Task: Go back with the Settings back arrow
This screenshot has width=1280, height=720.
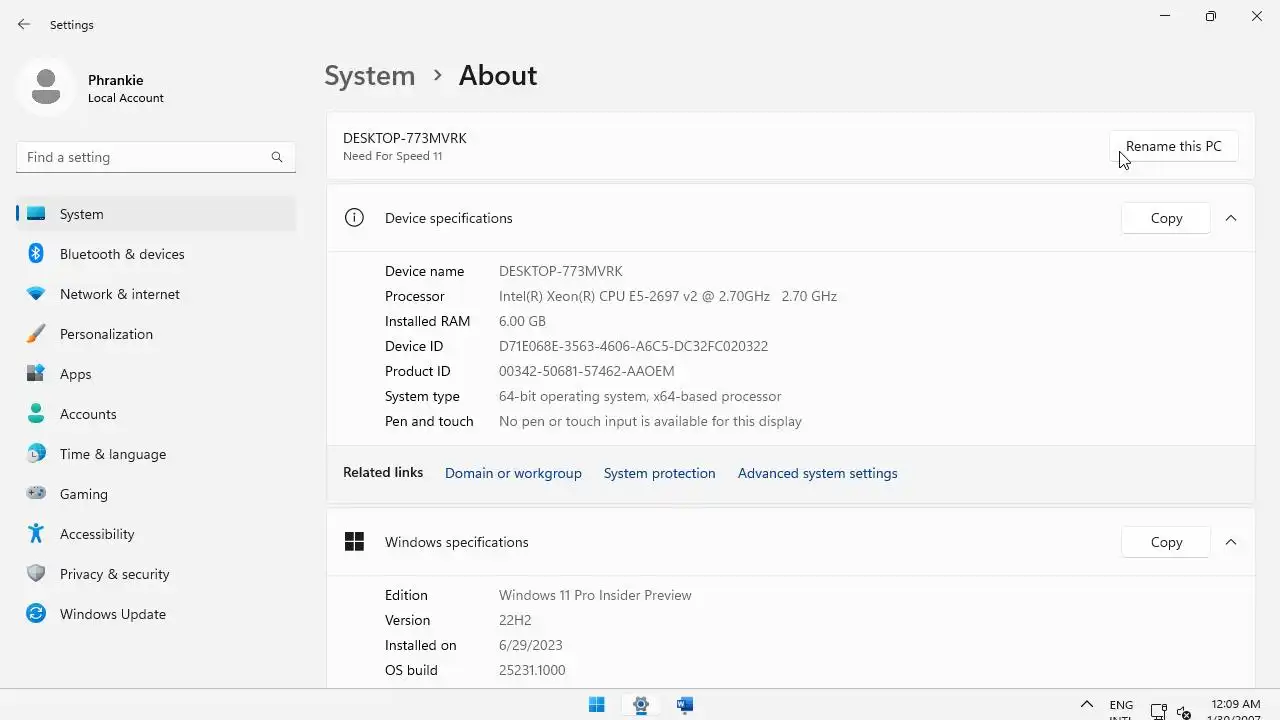Action: [x=24, y=25]
